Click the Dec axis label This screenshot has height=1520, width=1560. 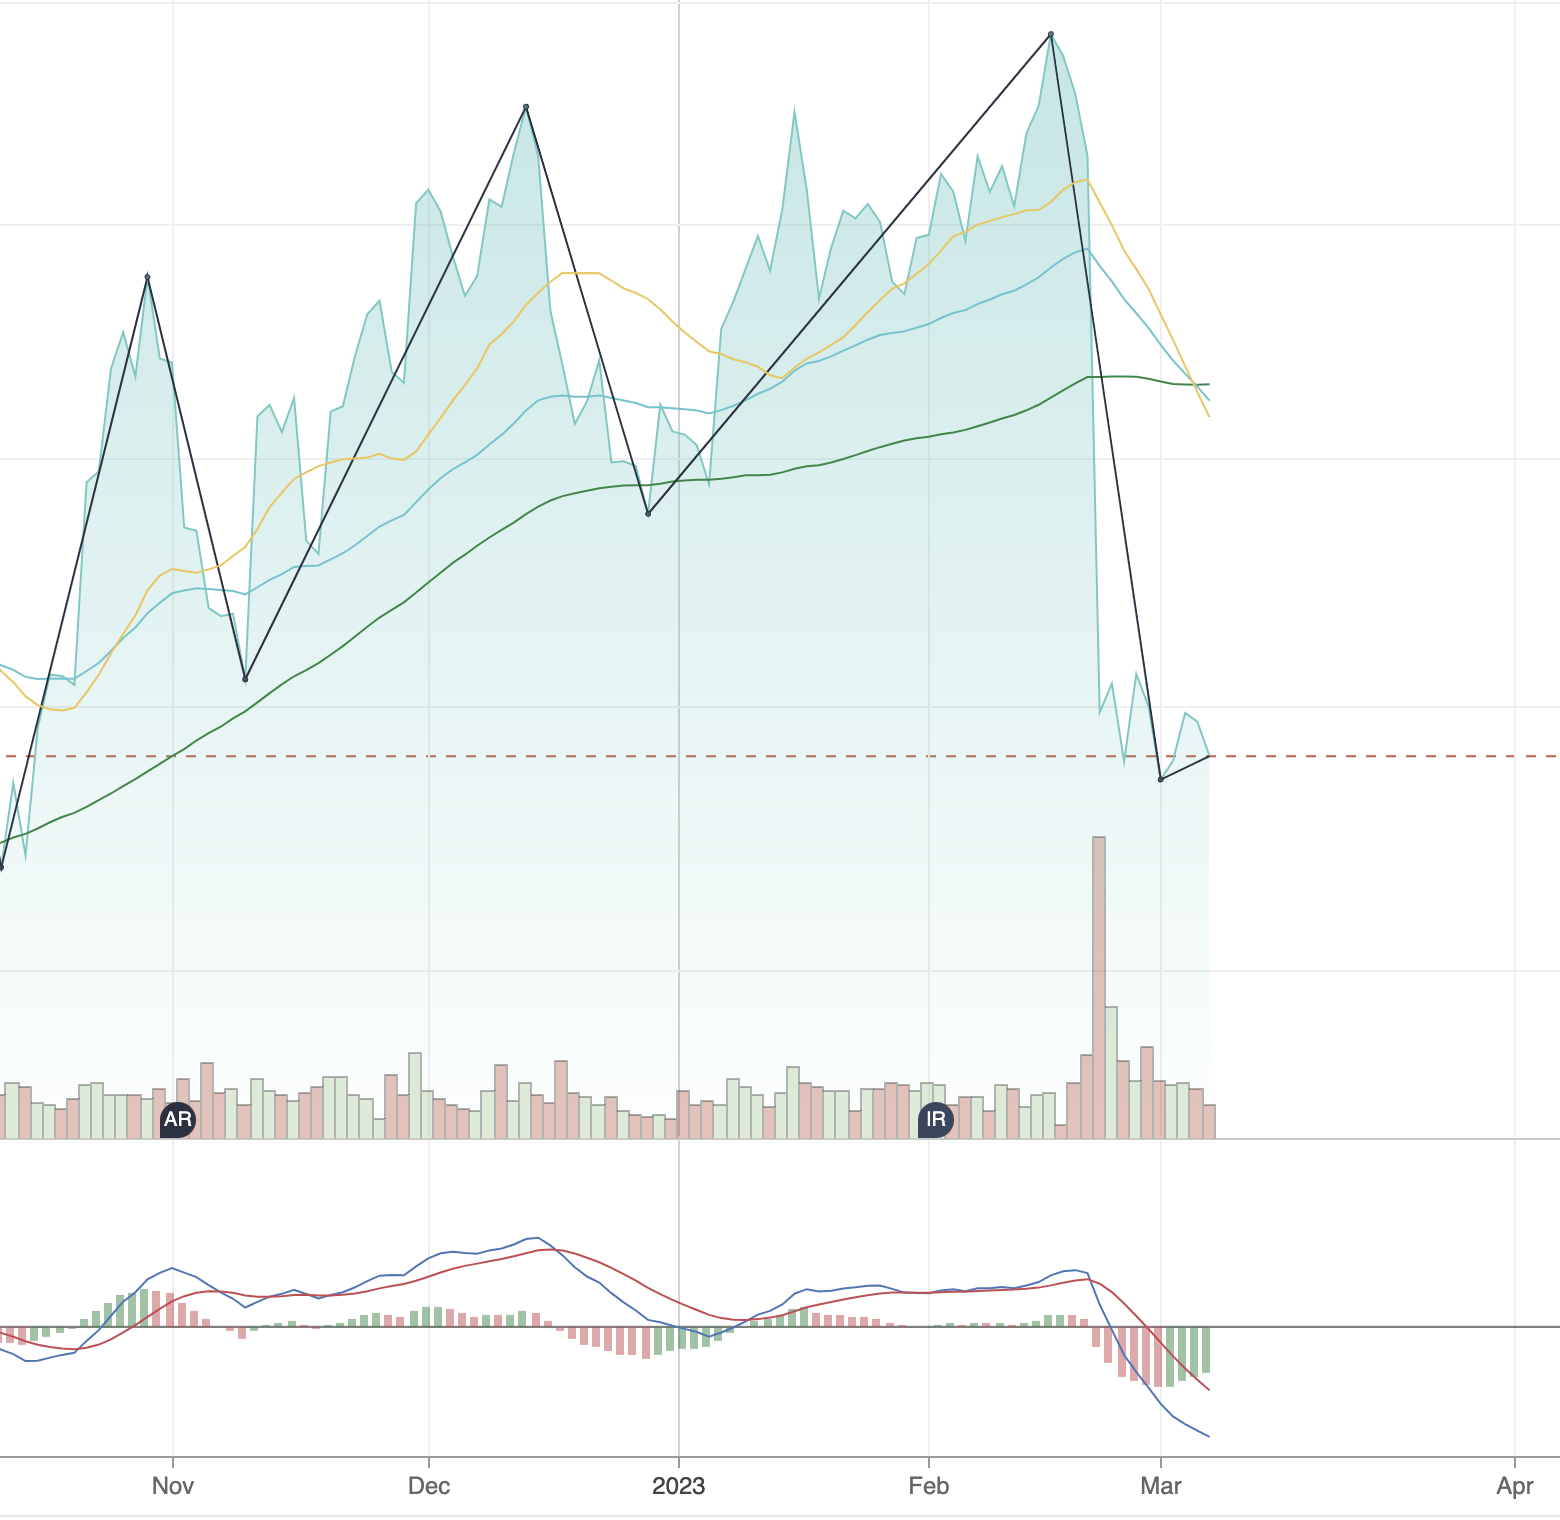429,1486
